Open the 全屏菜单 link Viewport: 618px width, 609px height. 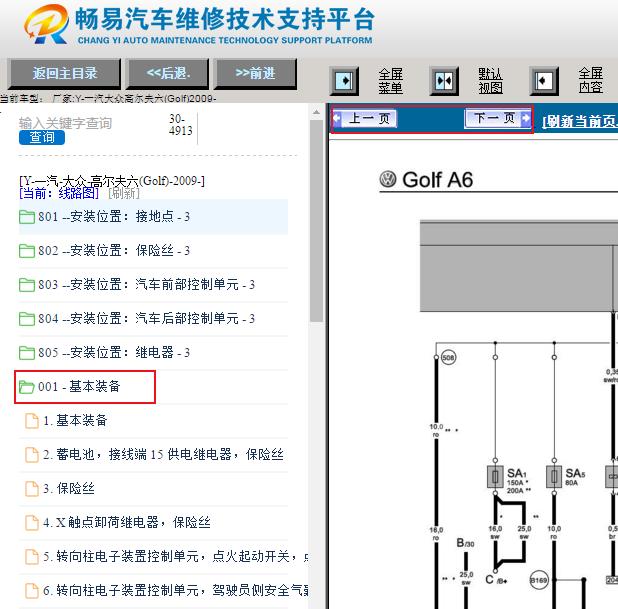click(390, 80)
